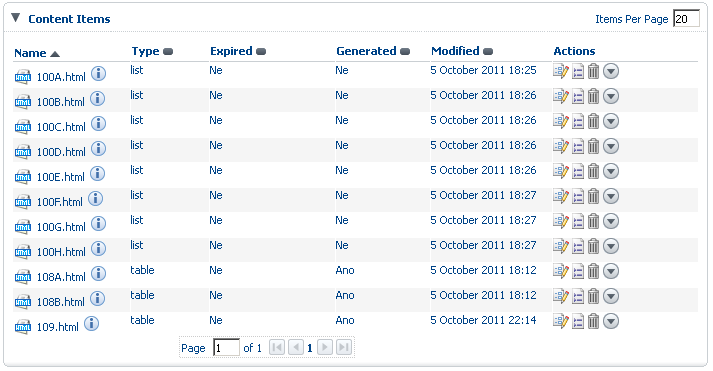Click the edit icon for 100A.html
Screen dimensions: 713x371
561,71
